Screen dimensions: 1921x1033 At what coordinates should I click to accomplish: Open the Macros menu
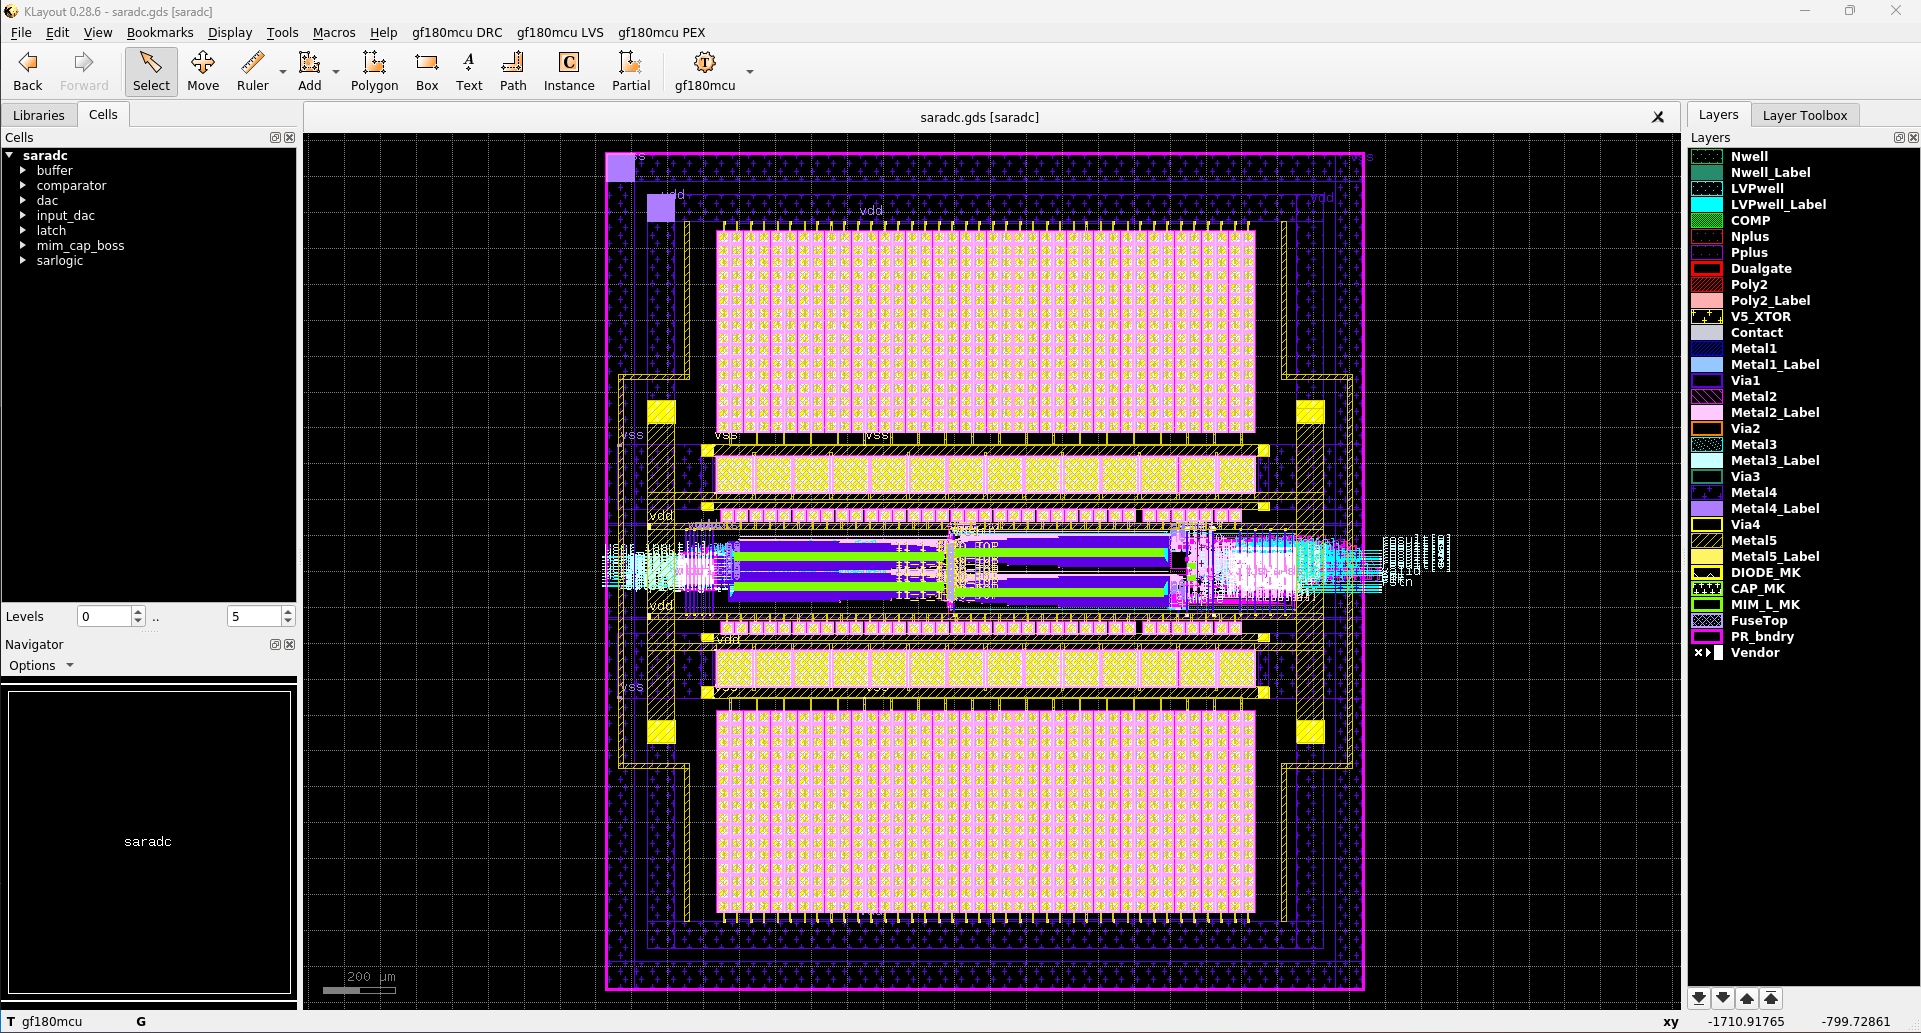pyautogui.click(x=334, y=32)
